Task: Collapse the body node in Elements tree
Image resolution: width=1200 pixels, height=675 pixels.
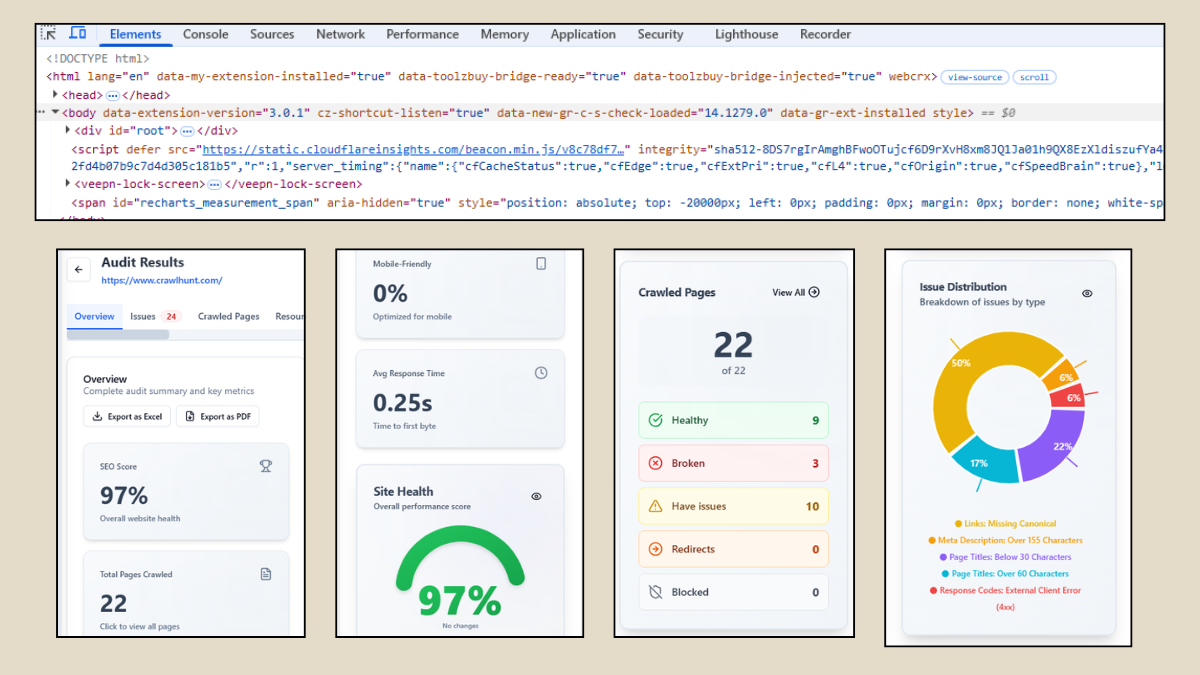Action: (55, 113)
